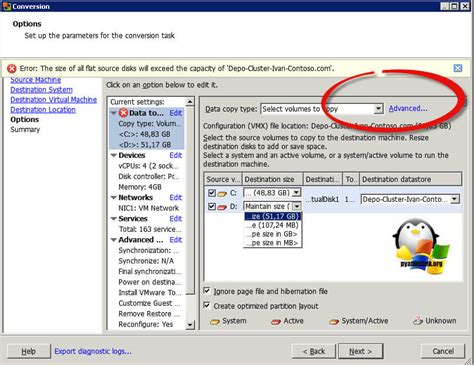Collapse the Devices section
This screenshot has height=365, width=474.
pyautogui.click(x=114, y=155)
